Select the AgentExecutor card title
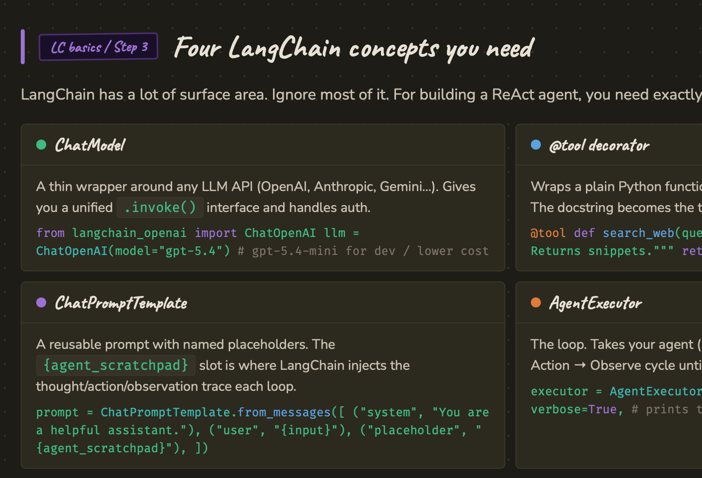 pos(595,303)
